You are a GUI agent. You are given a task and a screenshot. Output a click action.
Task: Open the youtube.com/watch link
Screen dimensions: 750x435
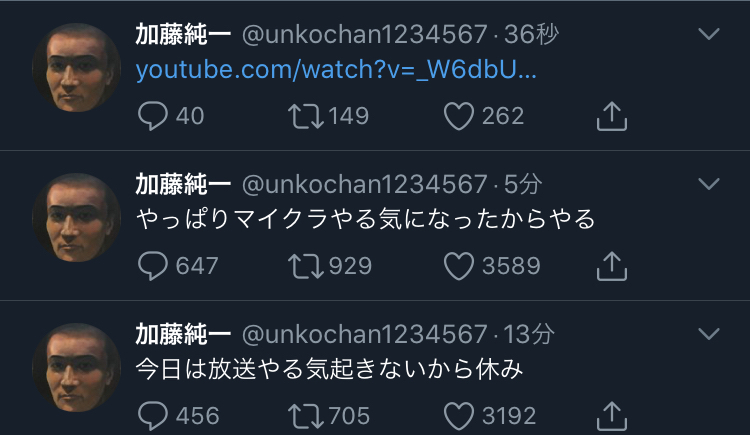(336, 71)
